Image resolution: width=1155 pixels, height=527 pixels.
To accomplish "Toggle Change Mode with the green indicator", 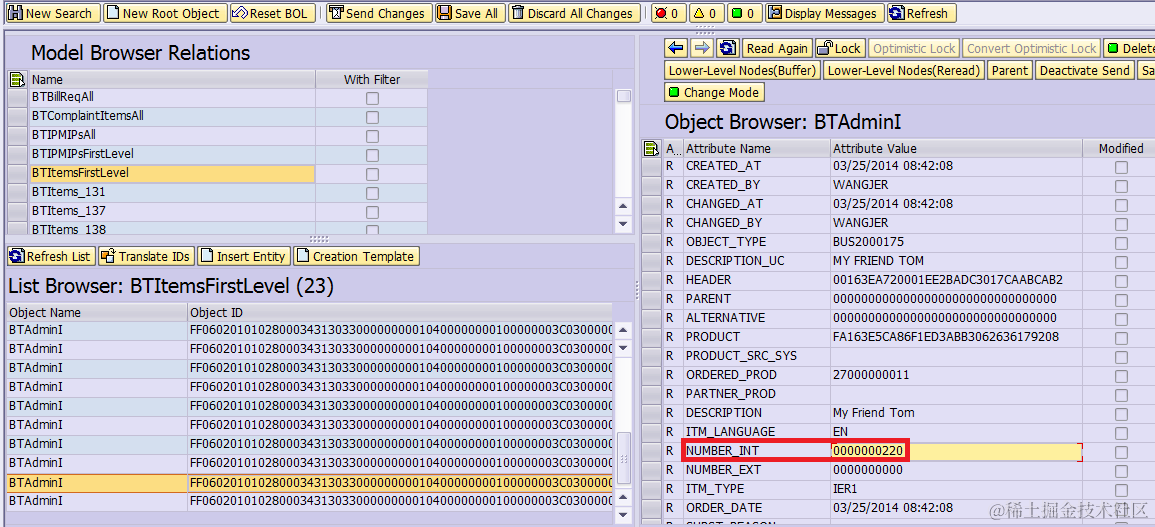I will click(713, 92).
